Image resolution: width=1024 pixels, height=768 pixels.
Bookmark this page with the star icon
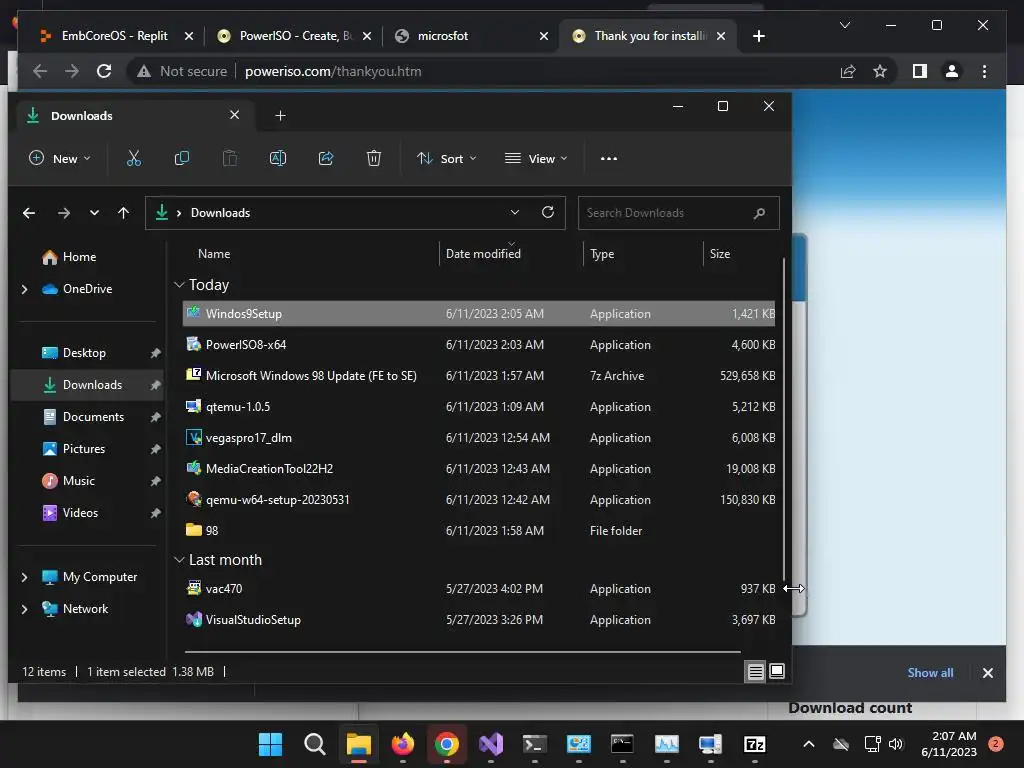[880, 71]
